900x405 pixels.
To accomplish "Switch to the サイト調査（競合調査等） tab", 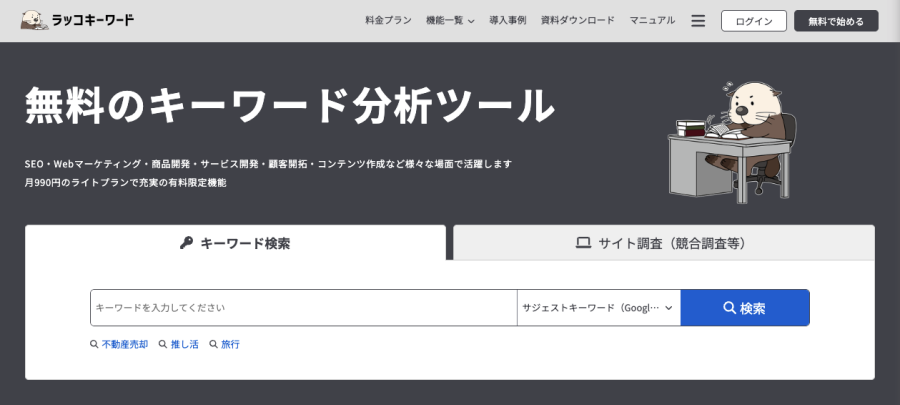I will coord(664,243).
